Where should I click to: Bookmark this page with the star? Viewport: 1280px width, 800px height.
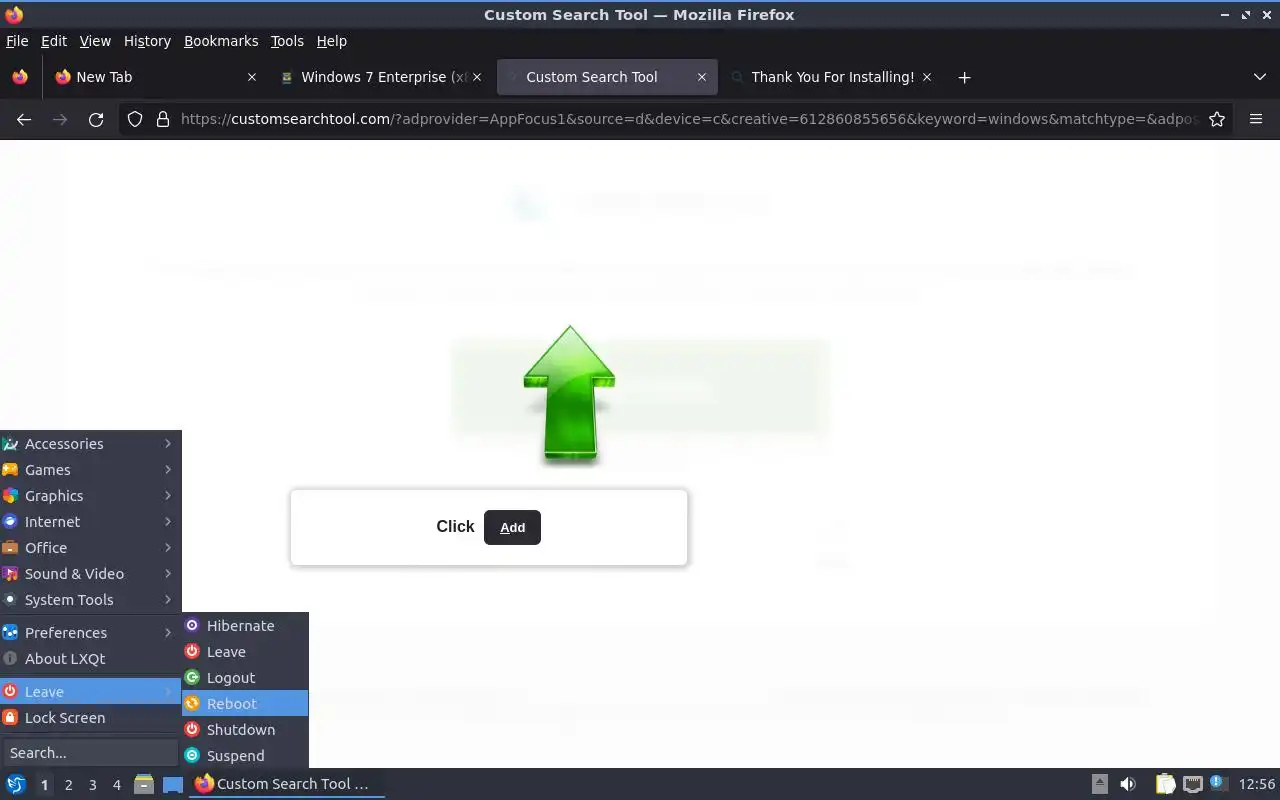1217,119
